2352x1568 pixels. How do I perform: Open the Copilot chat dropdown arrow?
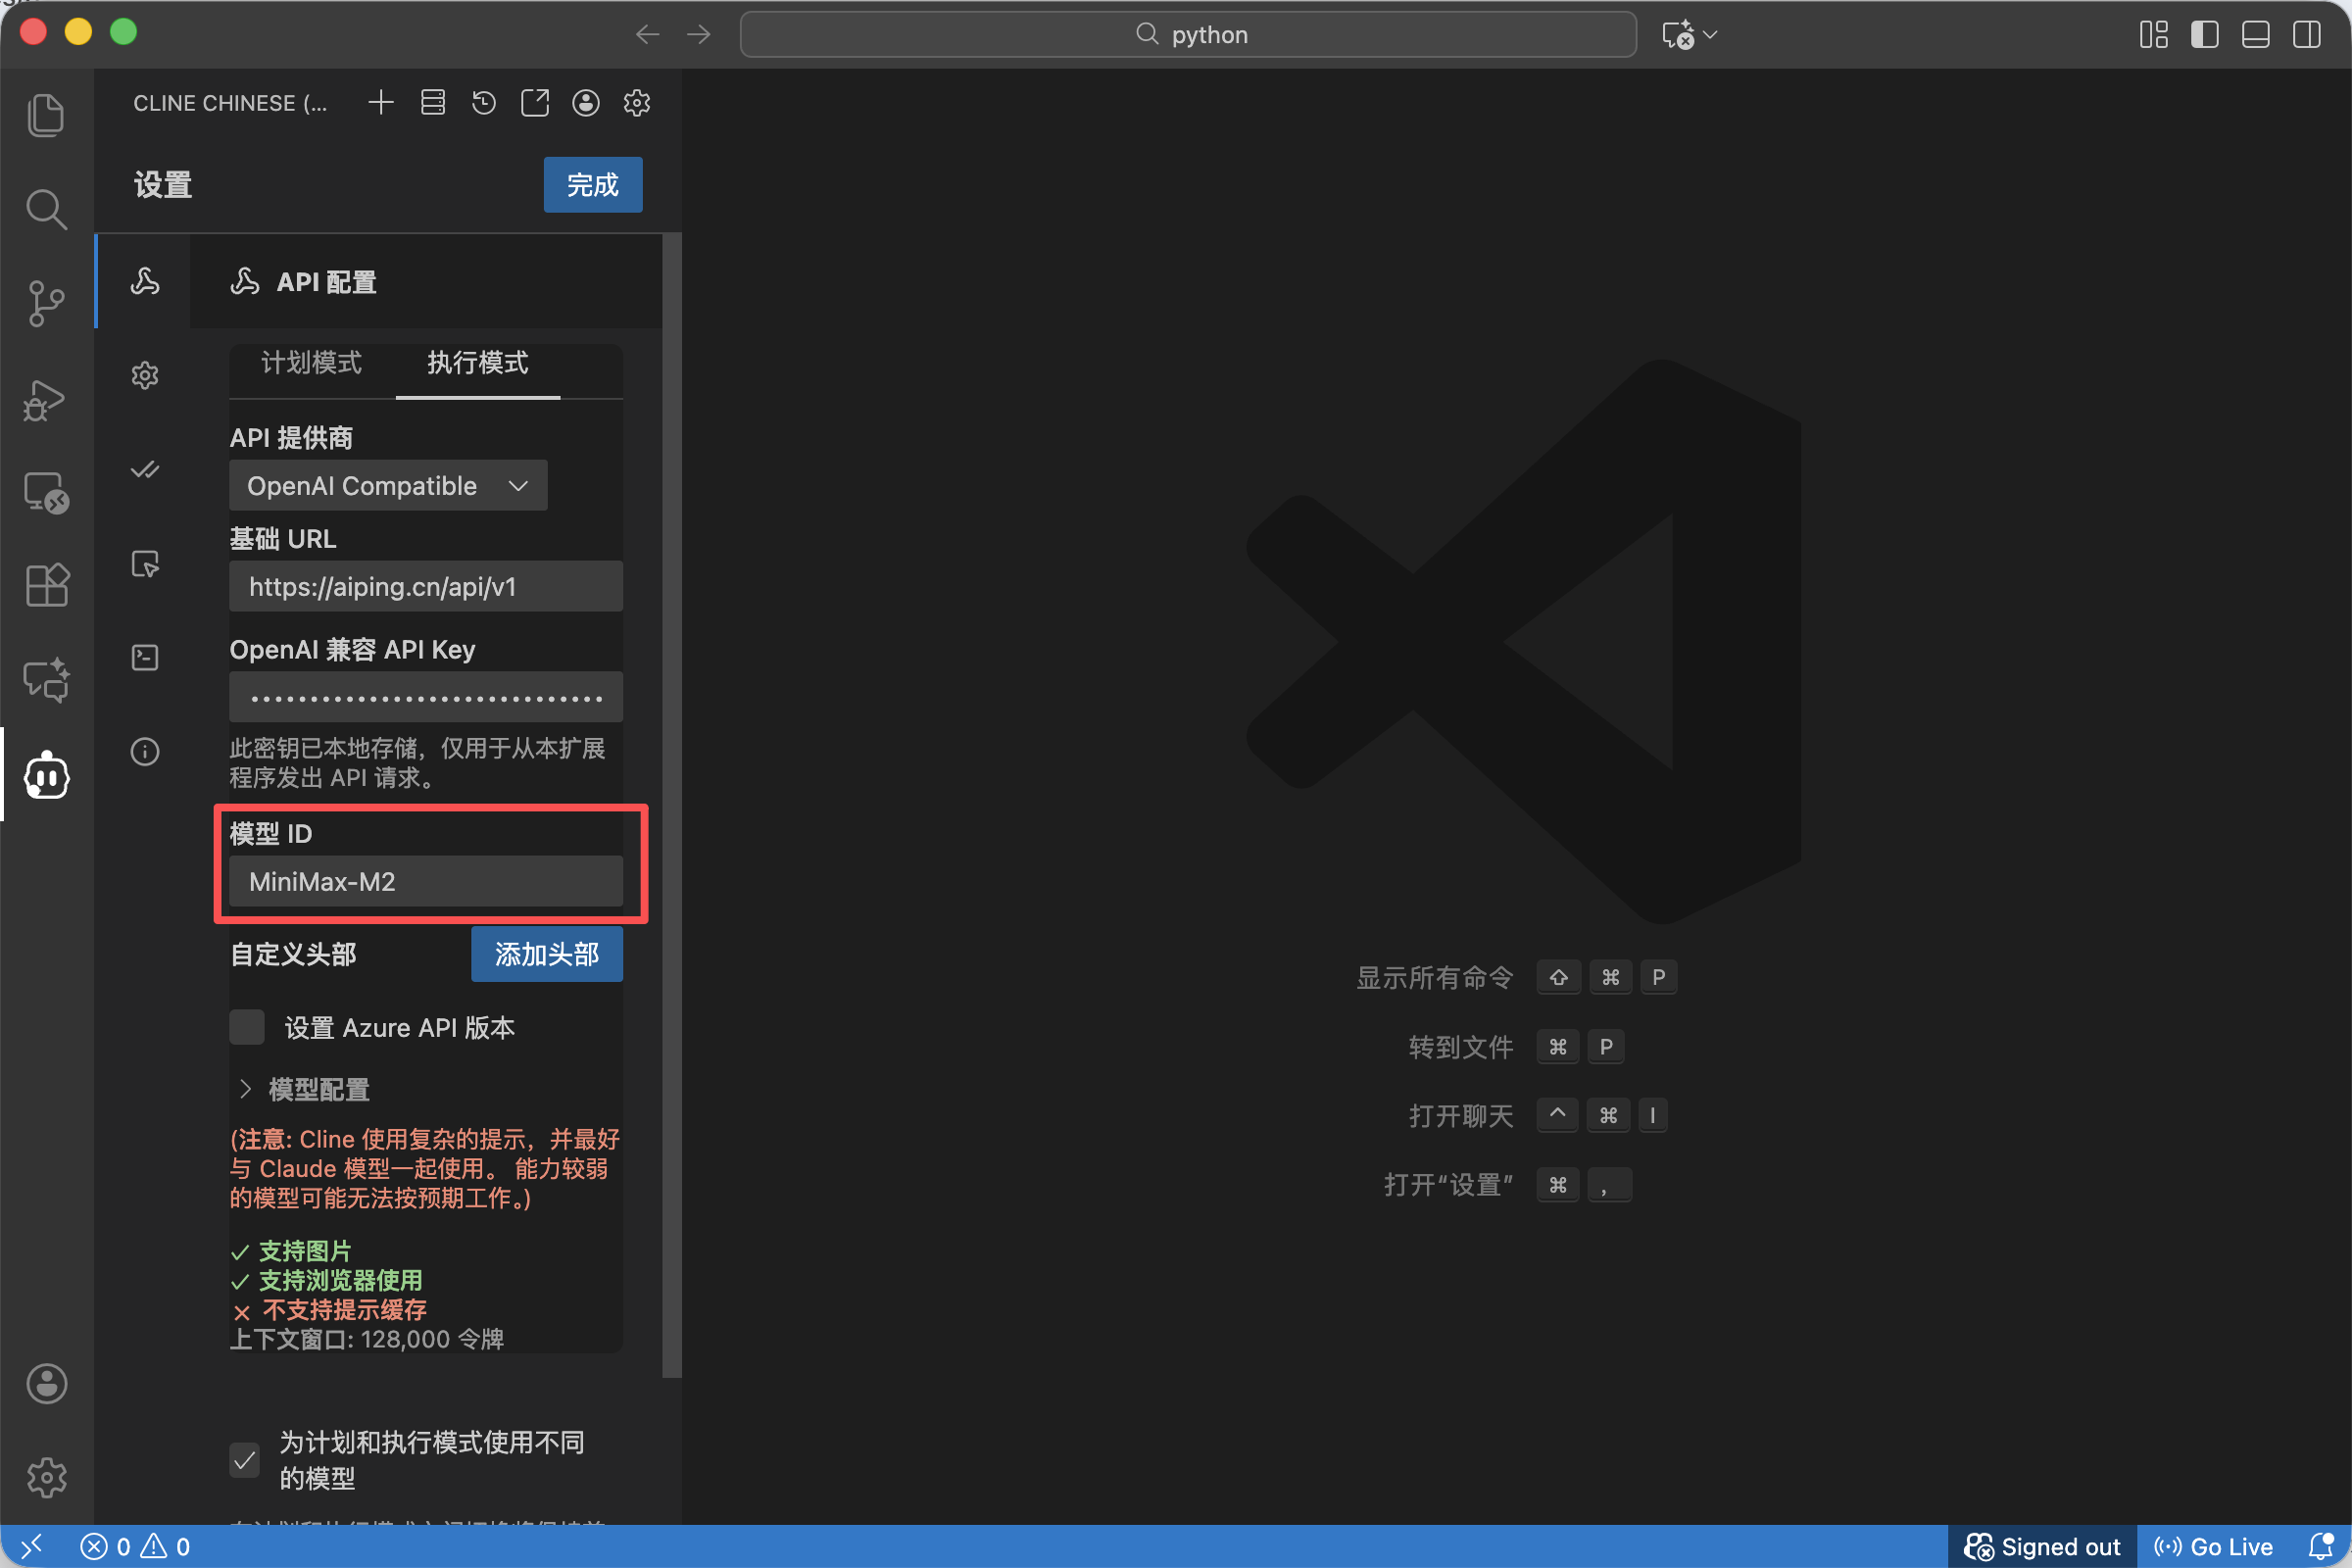tap(1711, 35)
